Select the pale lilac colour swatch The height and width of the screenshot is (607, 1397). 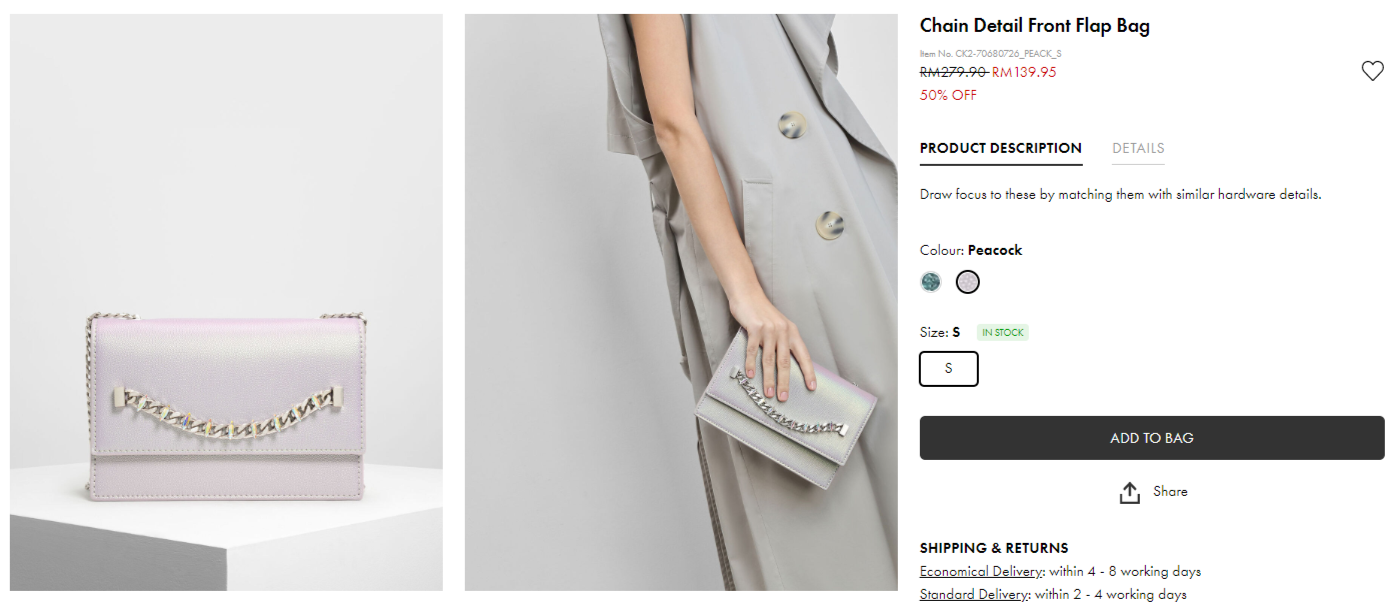[967, 282]
